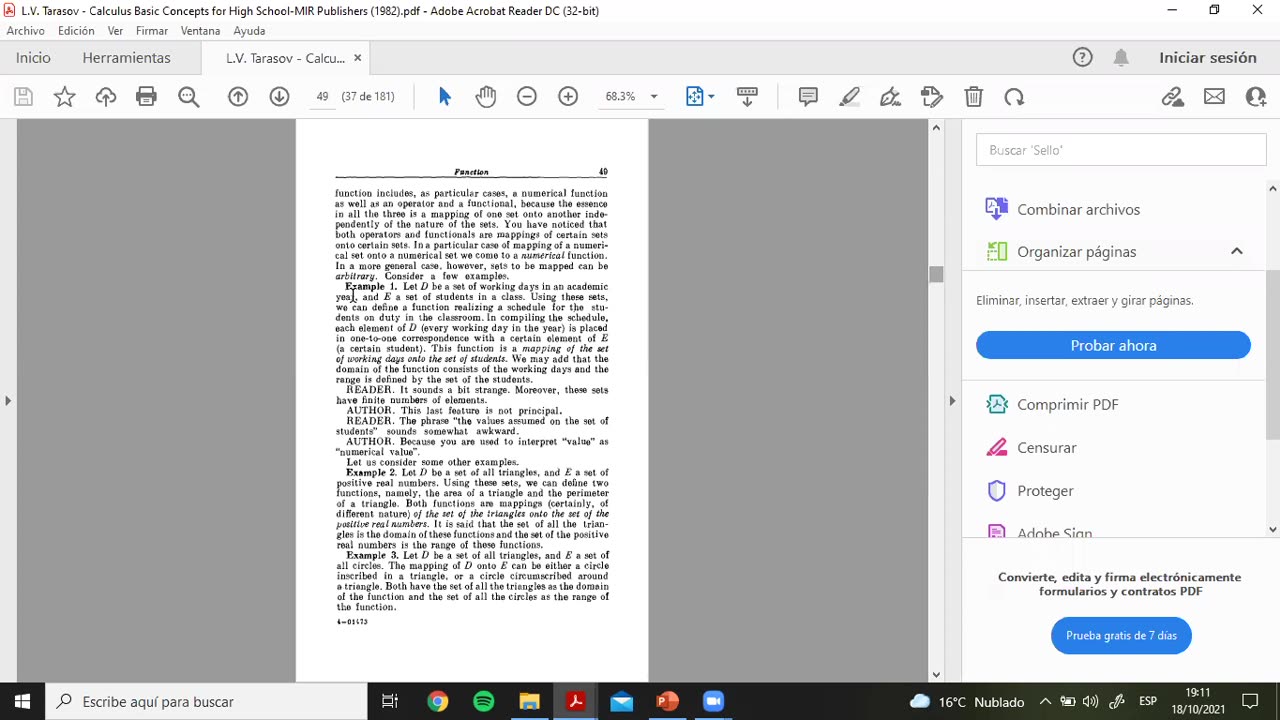1280x720 pixels.
Task: Open the Firmar menu
Action: click(x=152, y=31)
